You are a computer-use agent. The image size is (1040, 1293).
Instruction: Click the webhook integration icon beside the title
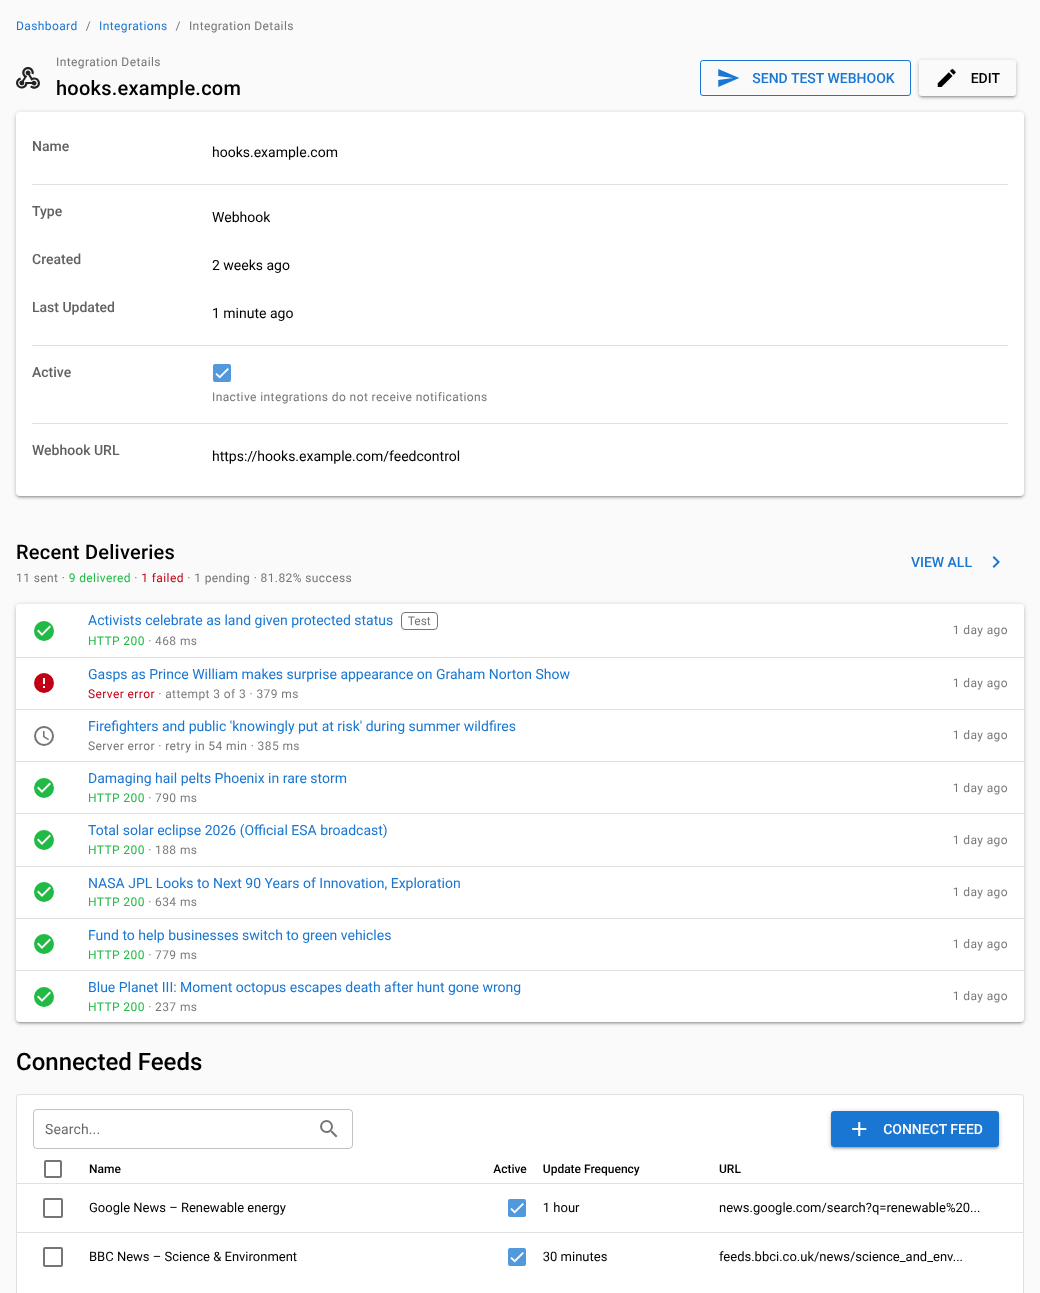click(x=28, y=78)
